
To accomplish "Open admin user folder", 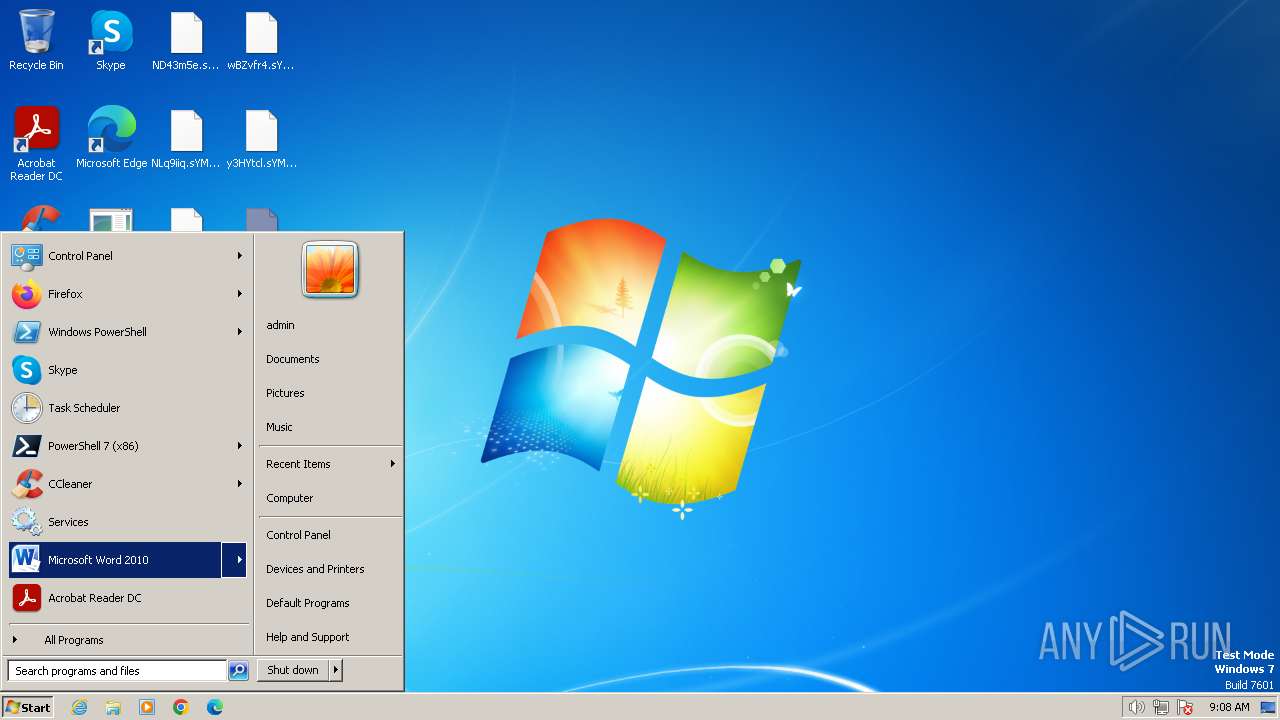I will point(281,325).
